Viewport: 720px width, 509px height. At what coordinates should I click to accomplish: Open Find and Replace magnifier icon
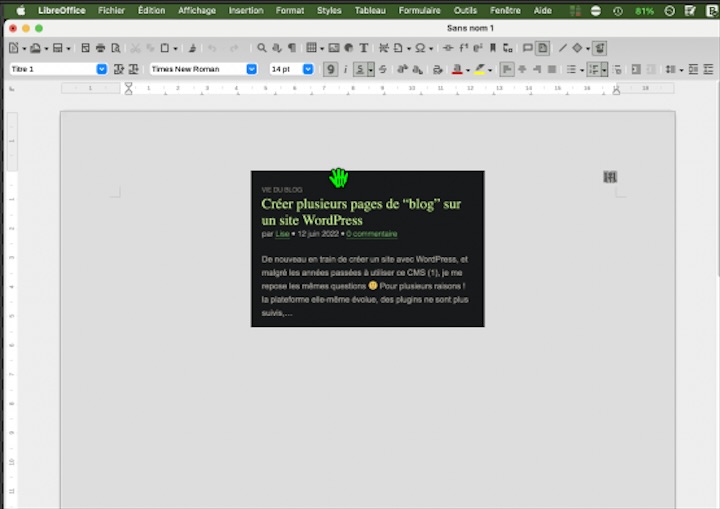point(262,48)
